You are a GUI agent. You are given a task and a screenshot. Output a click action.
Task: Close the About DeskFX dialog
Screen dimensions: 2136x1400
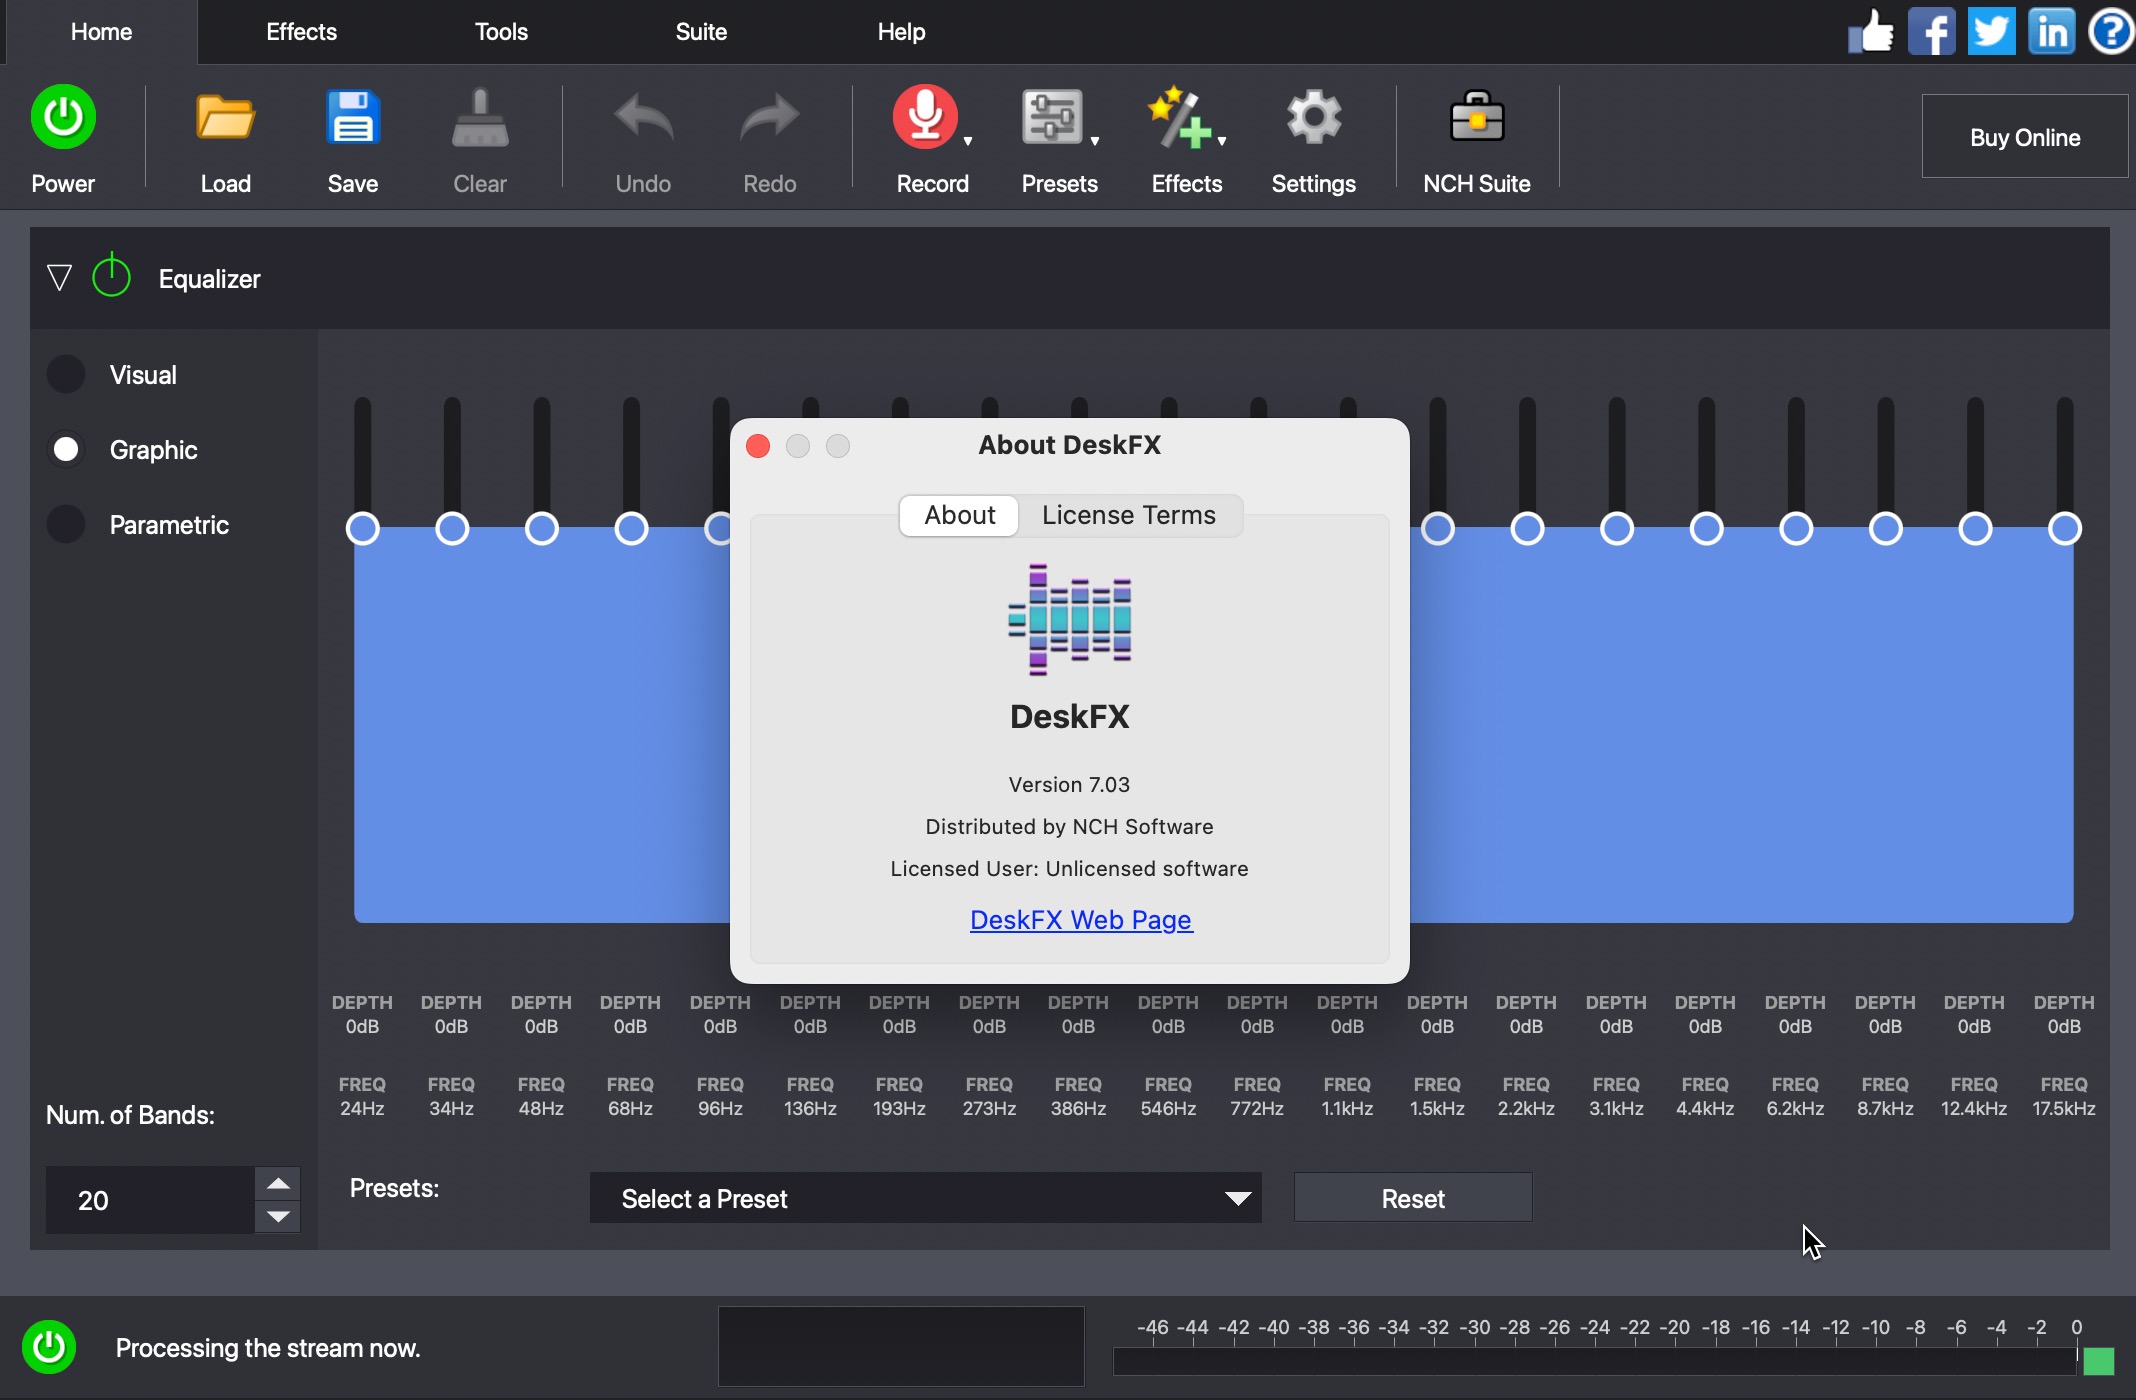pos(758,446)
